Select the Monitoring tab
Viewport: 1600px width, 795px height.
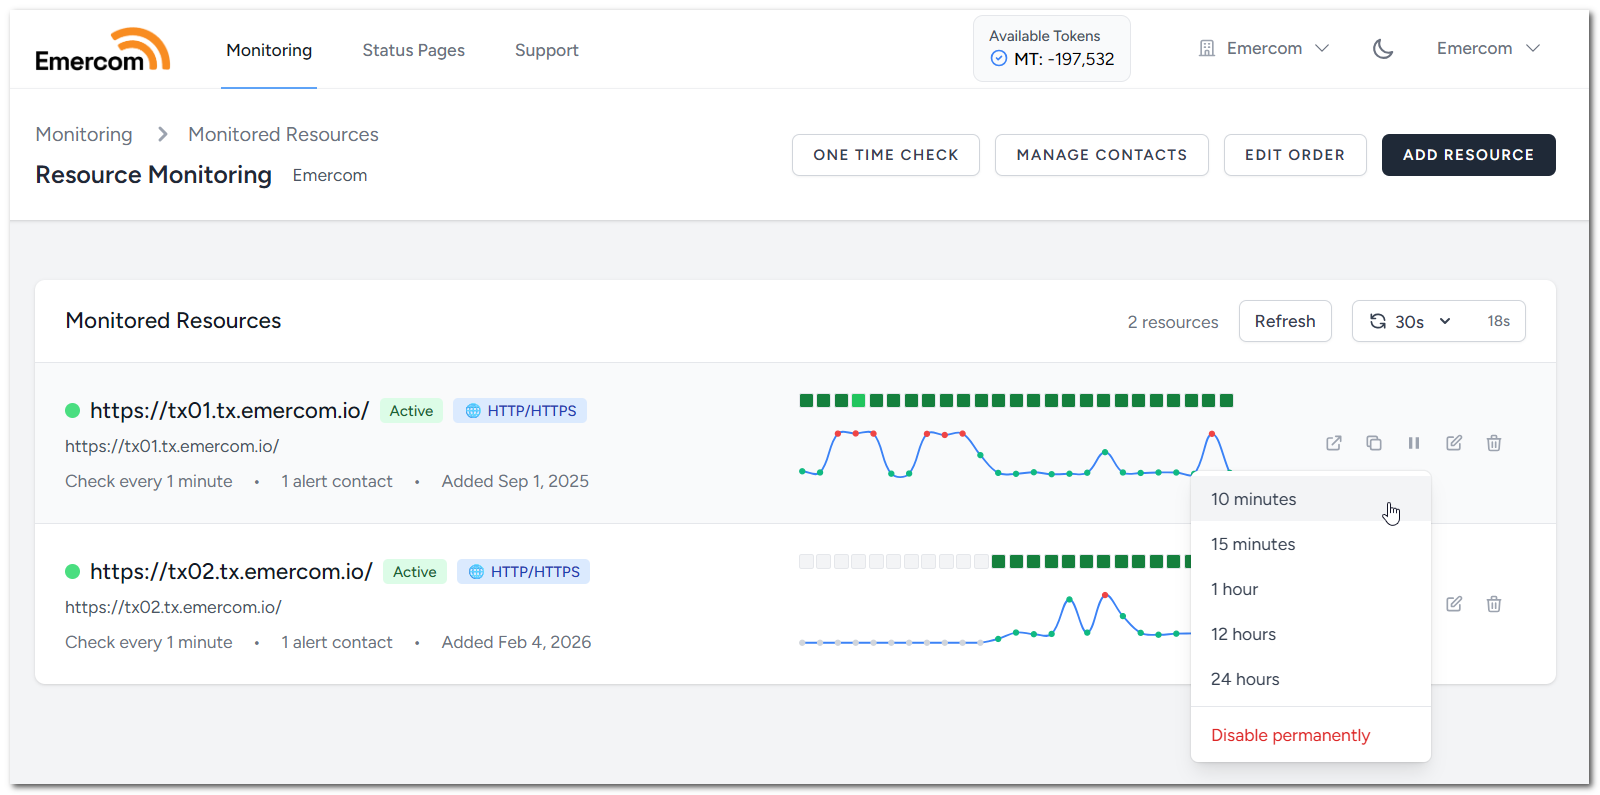coord(269,50)
